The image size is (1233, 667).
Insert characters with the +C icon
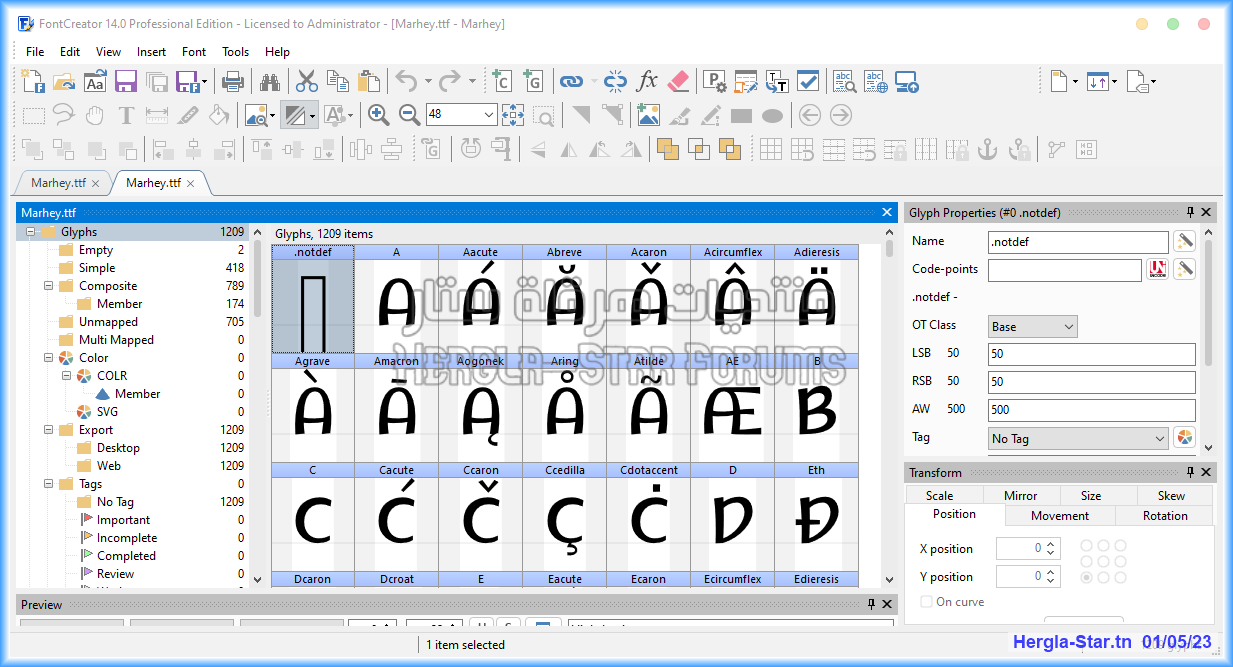point(501,82)
